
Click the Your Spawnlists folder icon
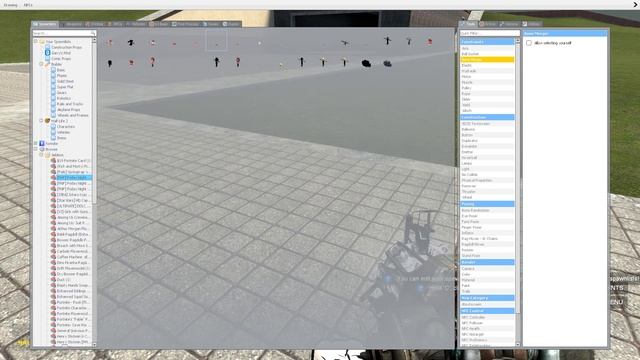click(42, 42)
